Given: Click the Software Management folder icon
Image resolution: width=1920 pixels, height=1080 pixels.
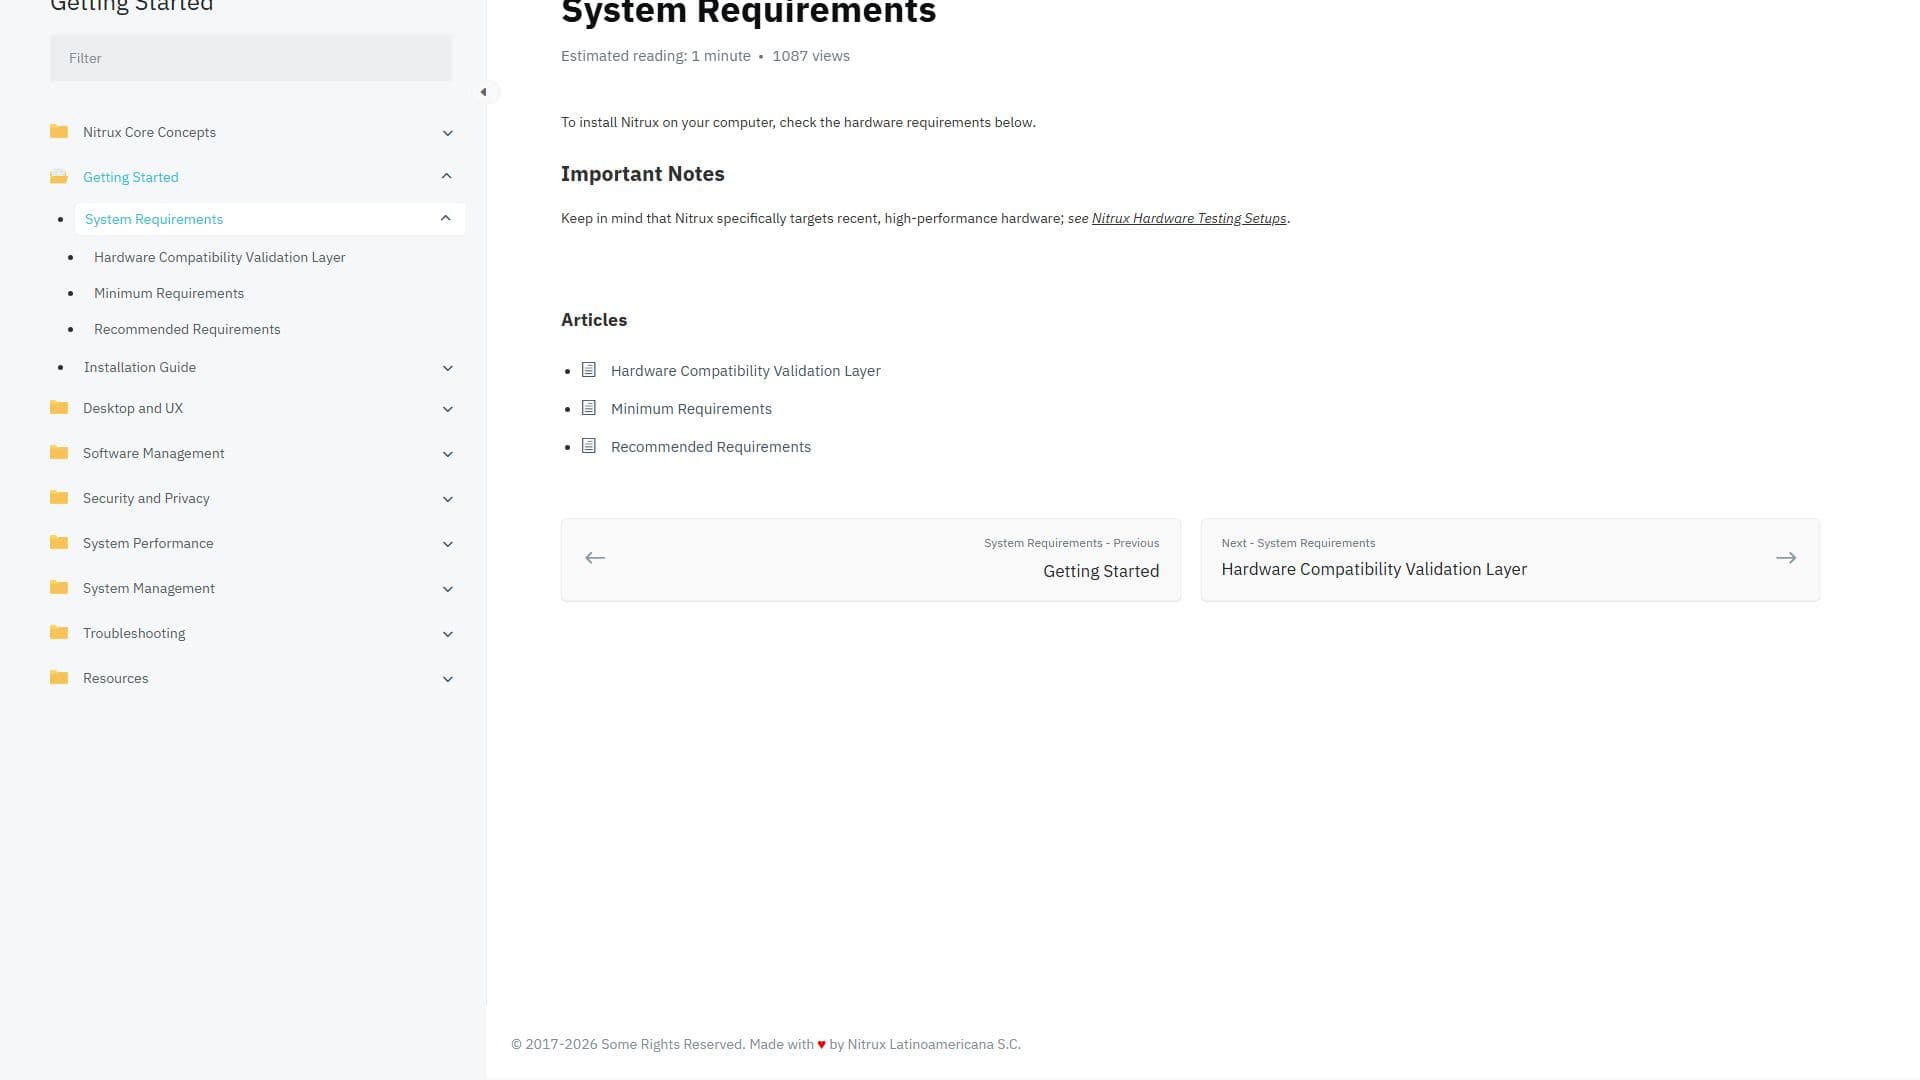Looking at the screenshot, I should coord(59,453).
